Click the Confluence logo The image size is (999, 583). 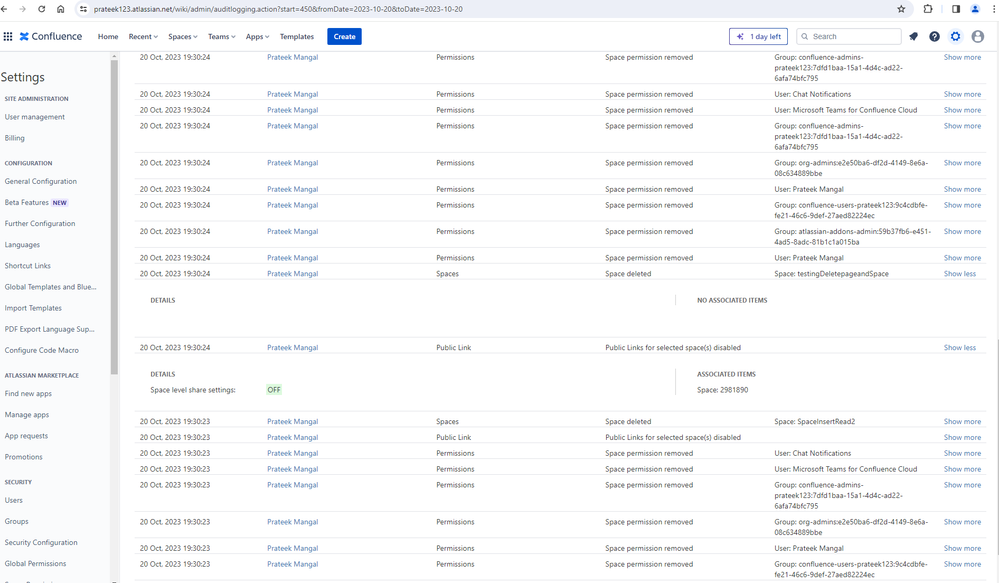tap(51, 36)
